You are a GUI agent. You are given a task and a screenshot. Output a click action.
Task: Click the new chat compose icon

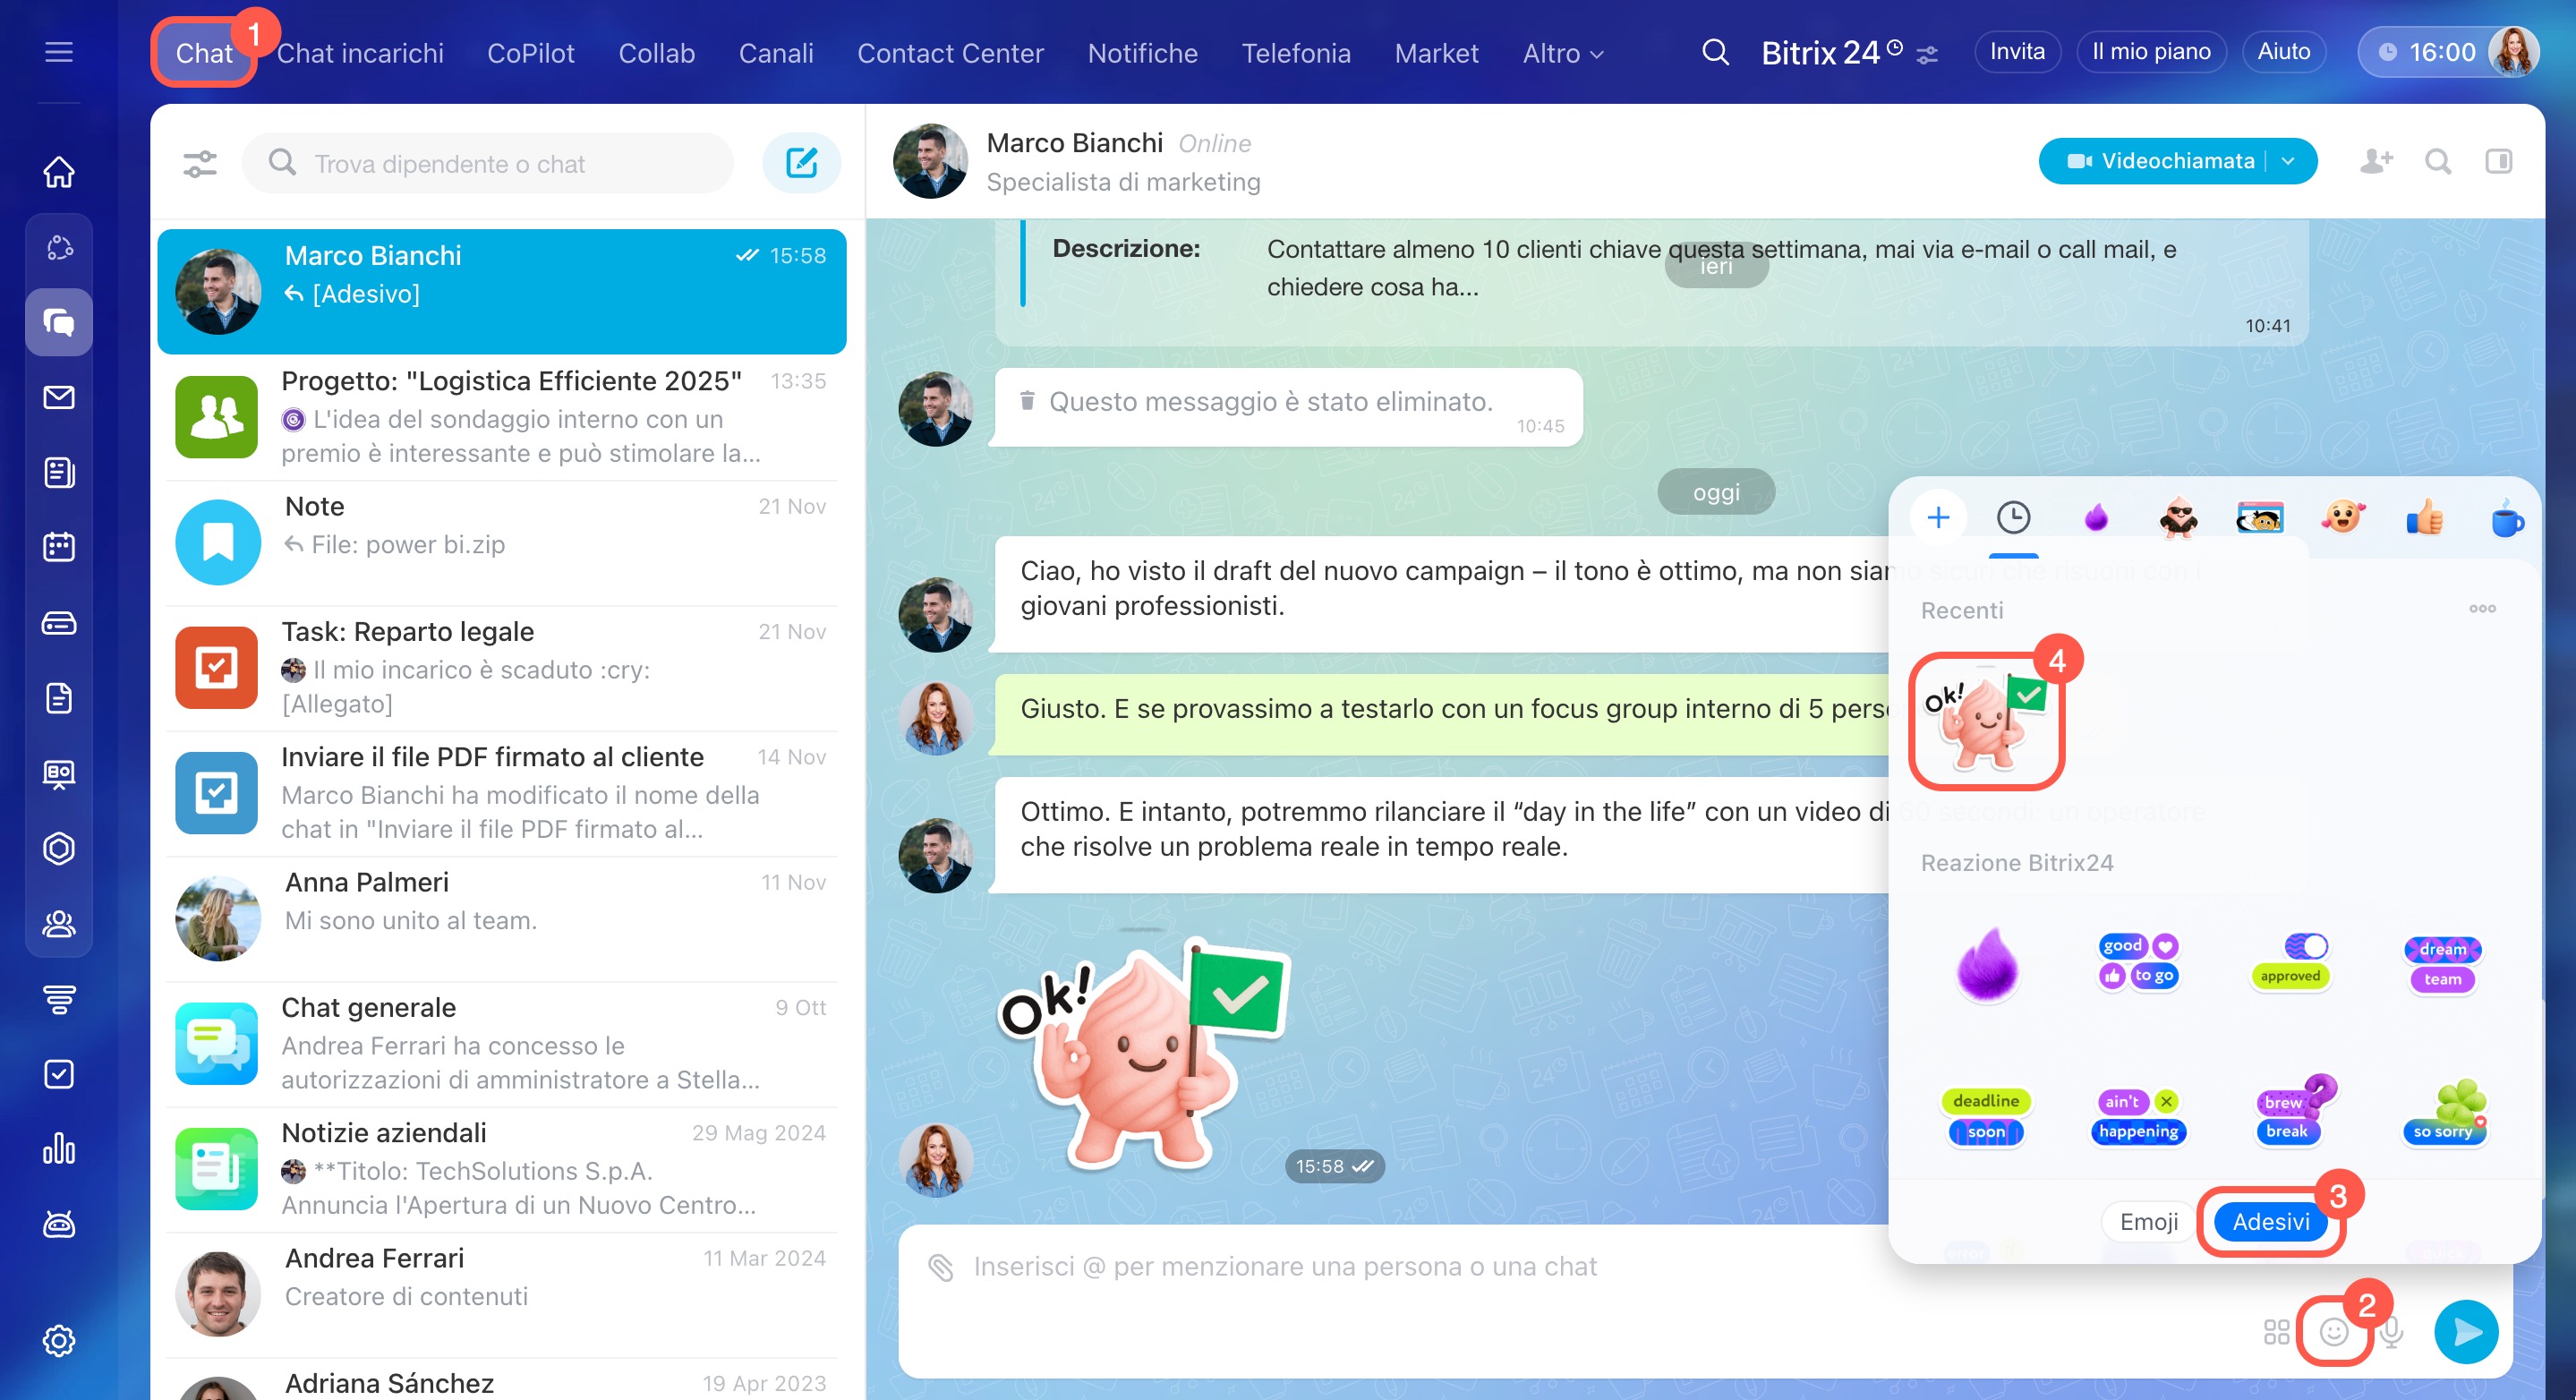click(x=801, y=163)
